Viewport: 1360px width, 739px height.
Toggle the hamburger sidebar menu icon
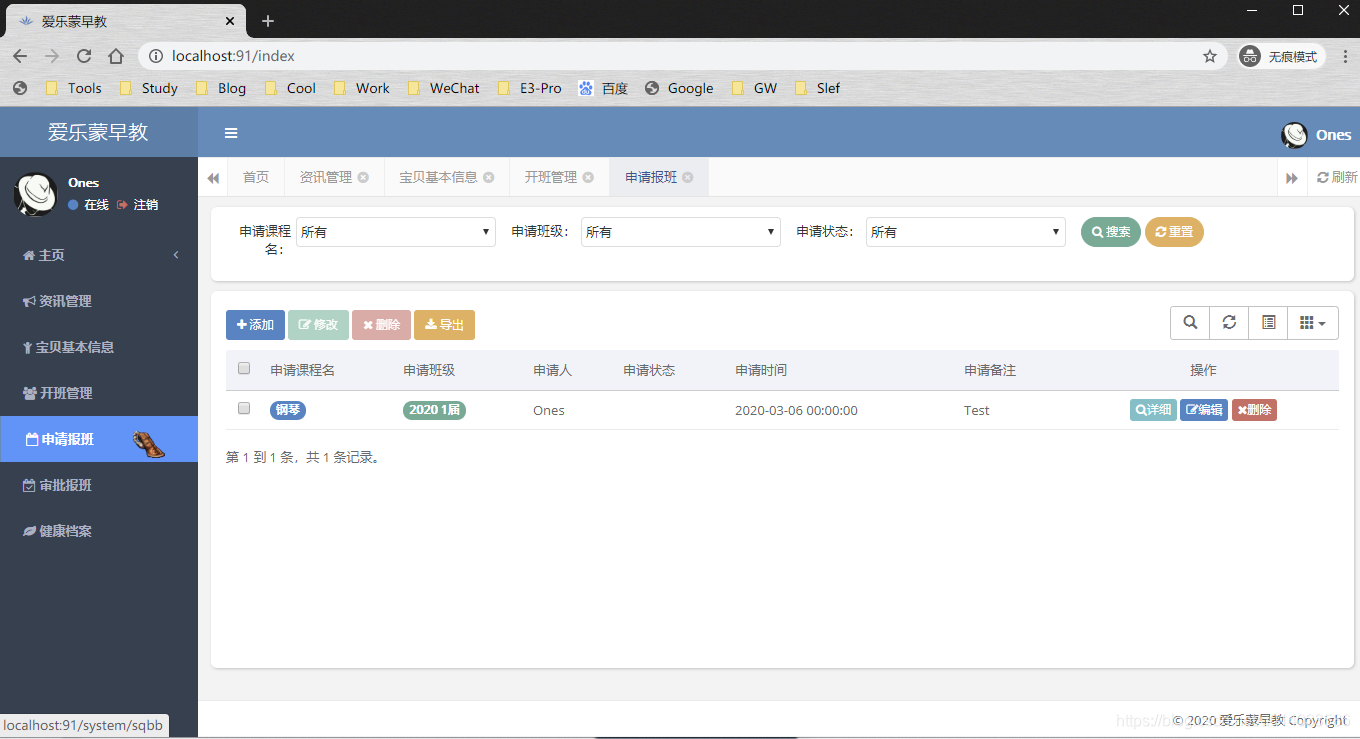(231, 133)
